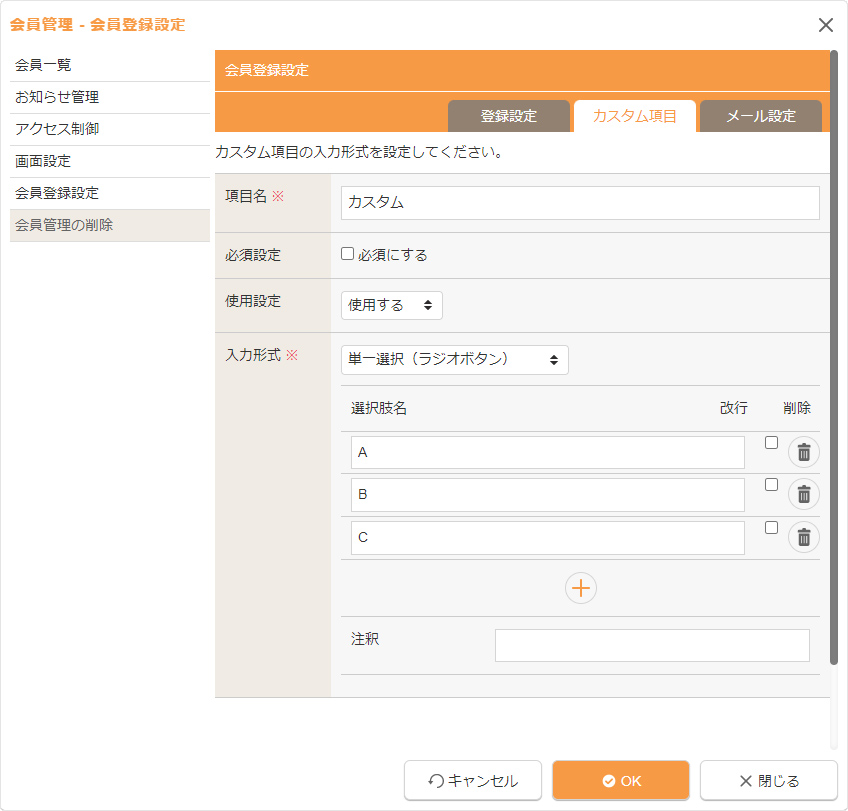The image size is (848, 811).
Task: Open 会員一覧 in the sidebar
Action: pyautogui.click(x=43, y=65)
